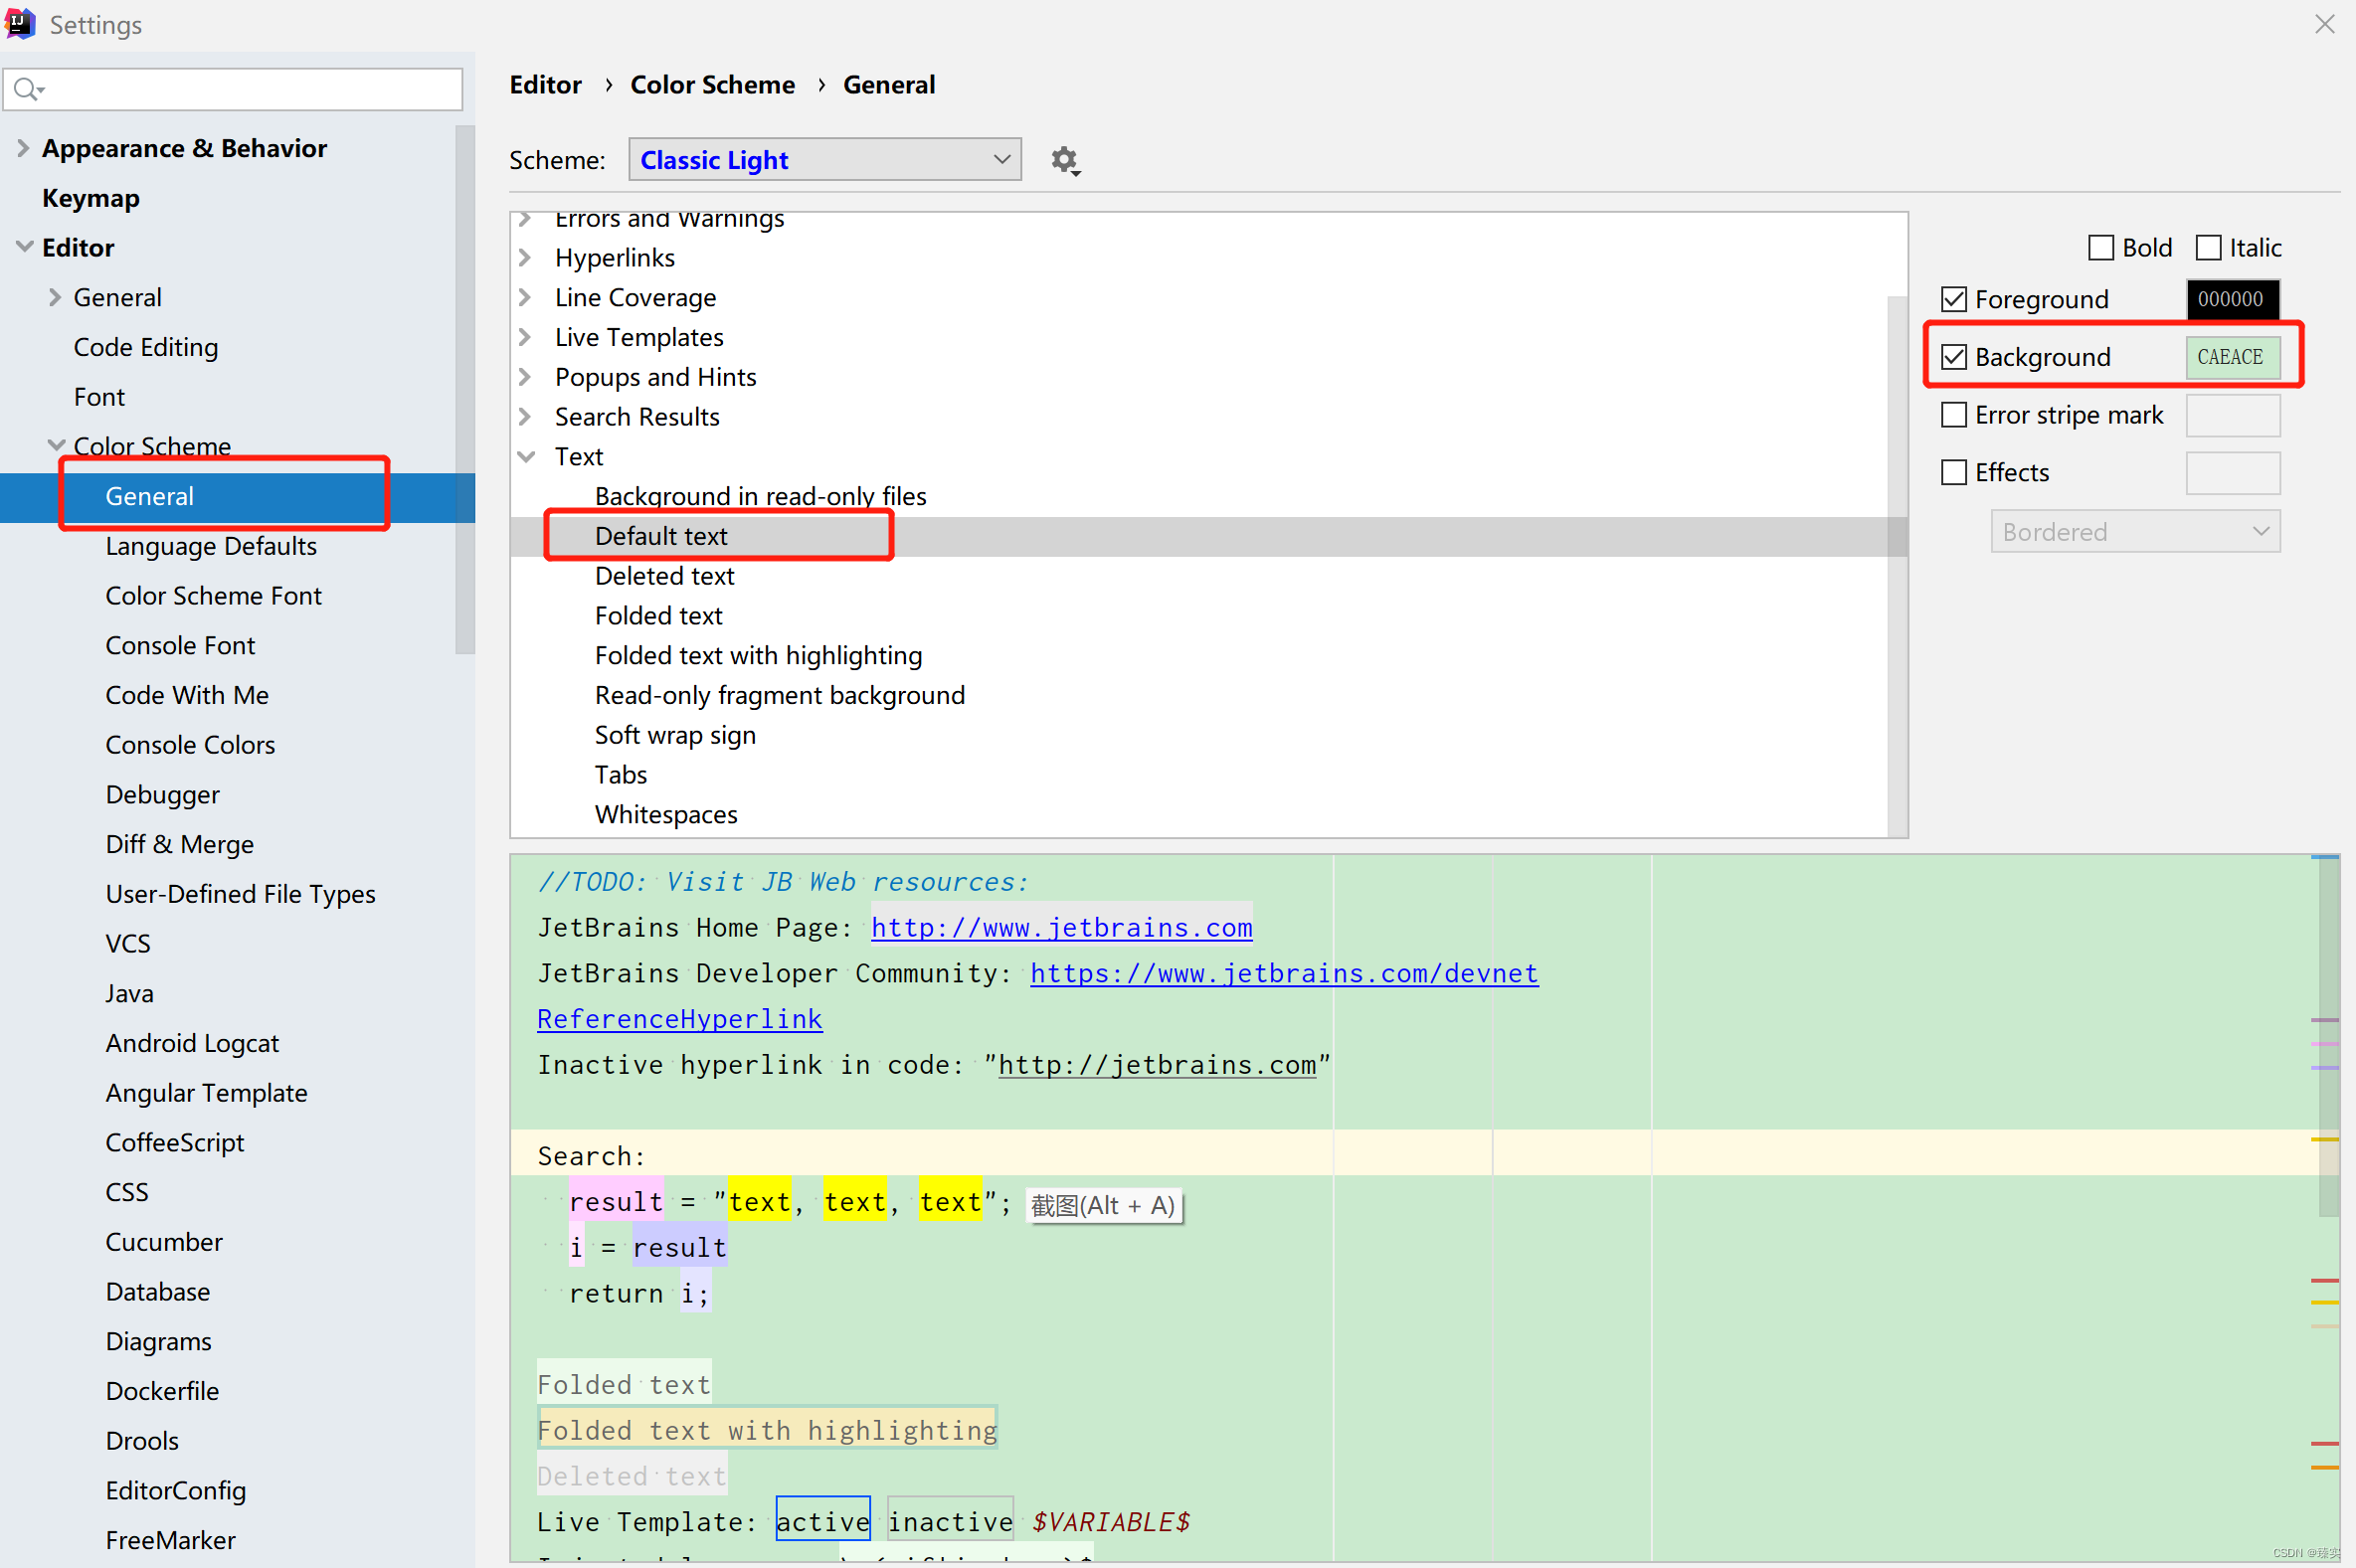Enable the Italic checkbox
Screen dimensions: 2356x1568
point(2208,248)
